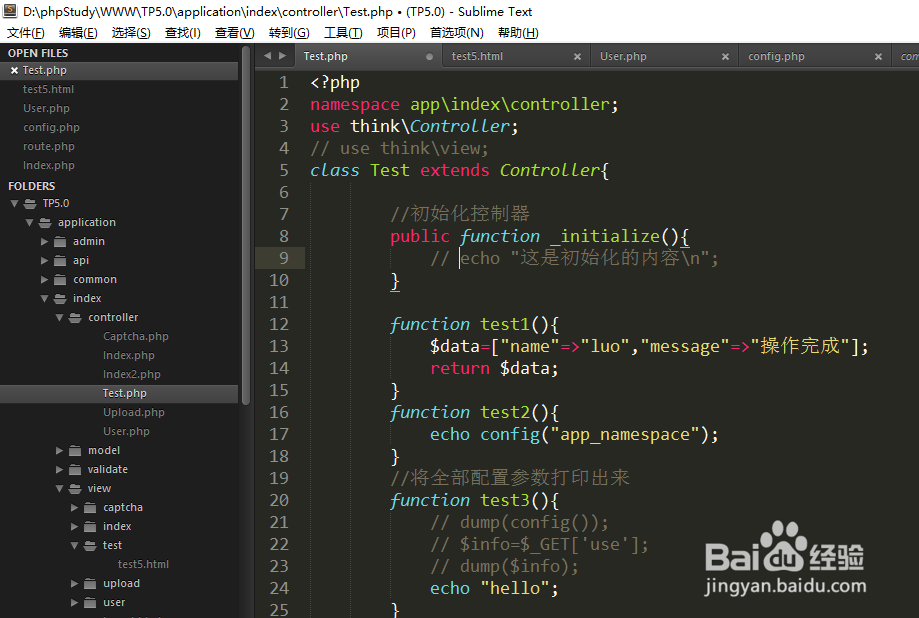The image size is (919, 618).
Task: Click the upload folder icon under view
Action: point(91,583)
